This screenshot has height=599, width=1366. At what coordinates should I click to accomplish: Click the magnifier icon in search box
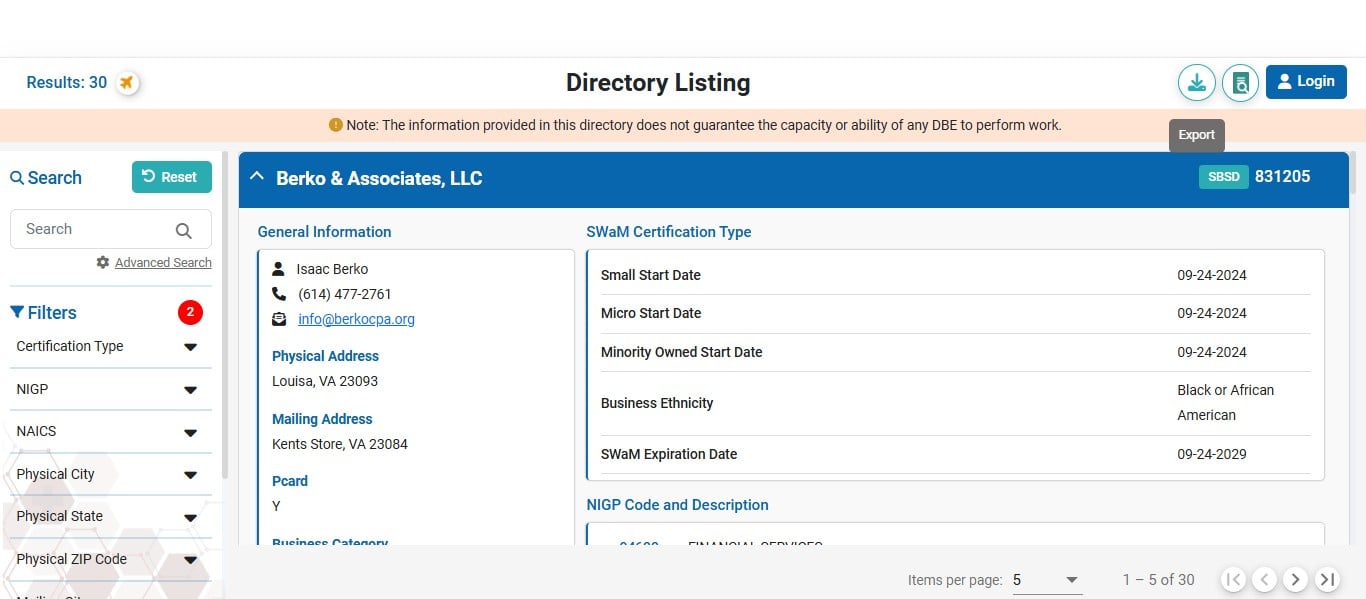click(183, 231)
